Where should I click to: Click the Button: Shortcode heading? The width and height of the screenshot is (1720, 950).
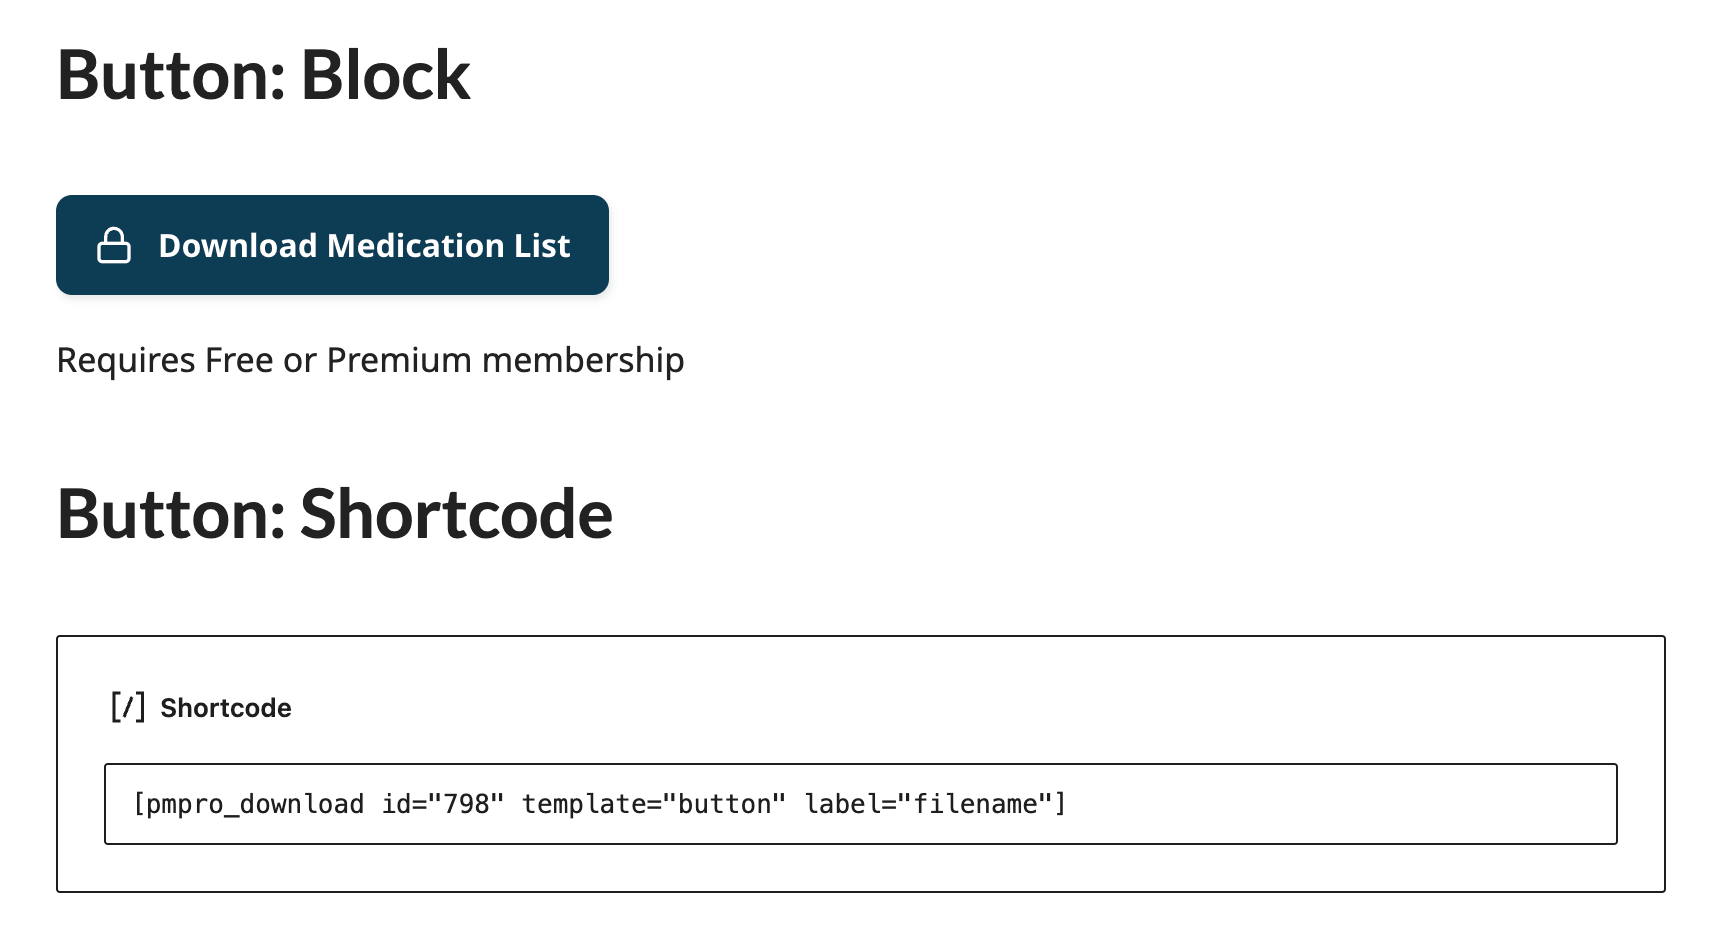pyautogui.click(x=336, y=514)
